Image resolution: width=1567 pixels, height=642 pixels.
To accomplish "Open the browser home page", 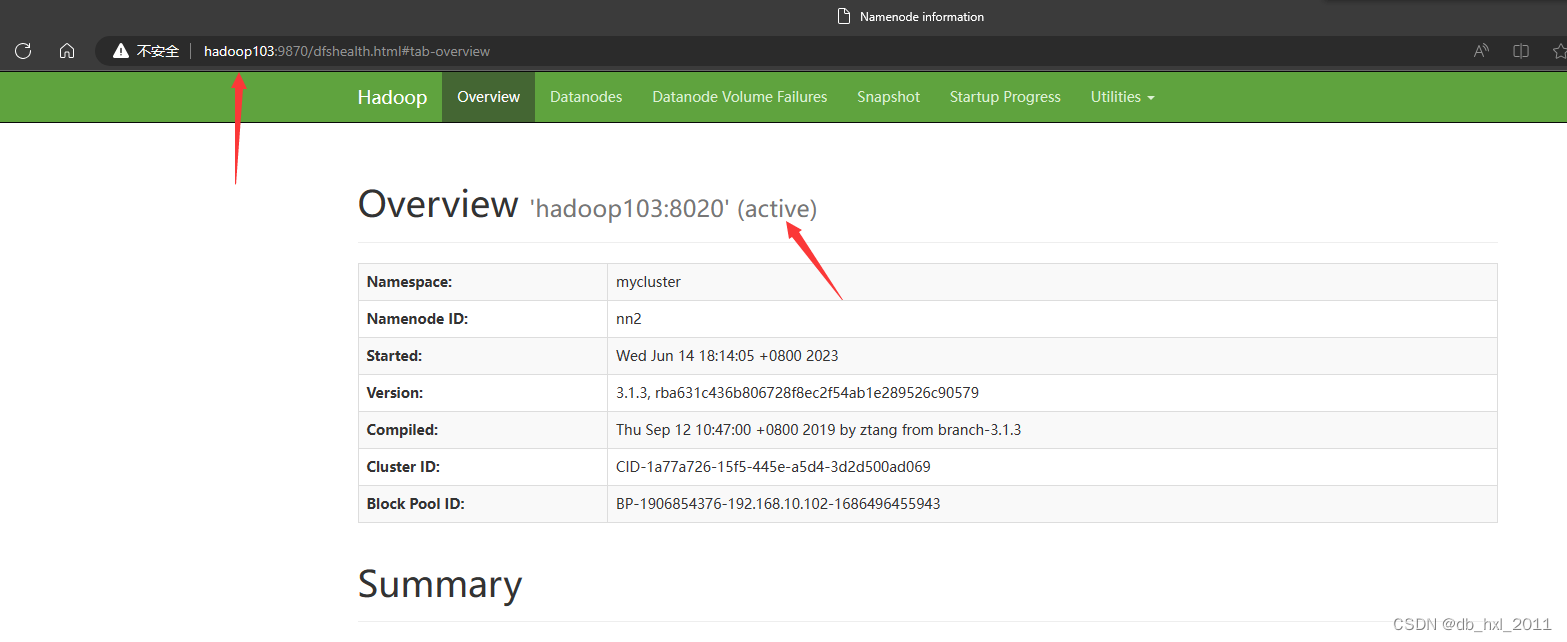I will click(66, 51).
